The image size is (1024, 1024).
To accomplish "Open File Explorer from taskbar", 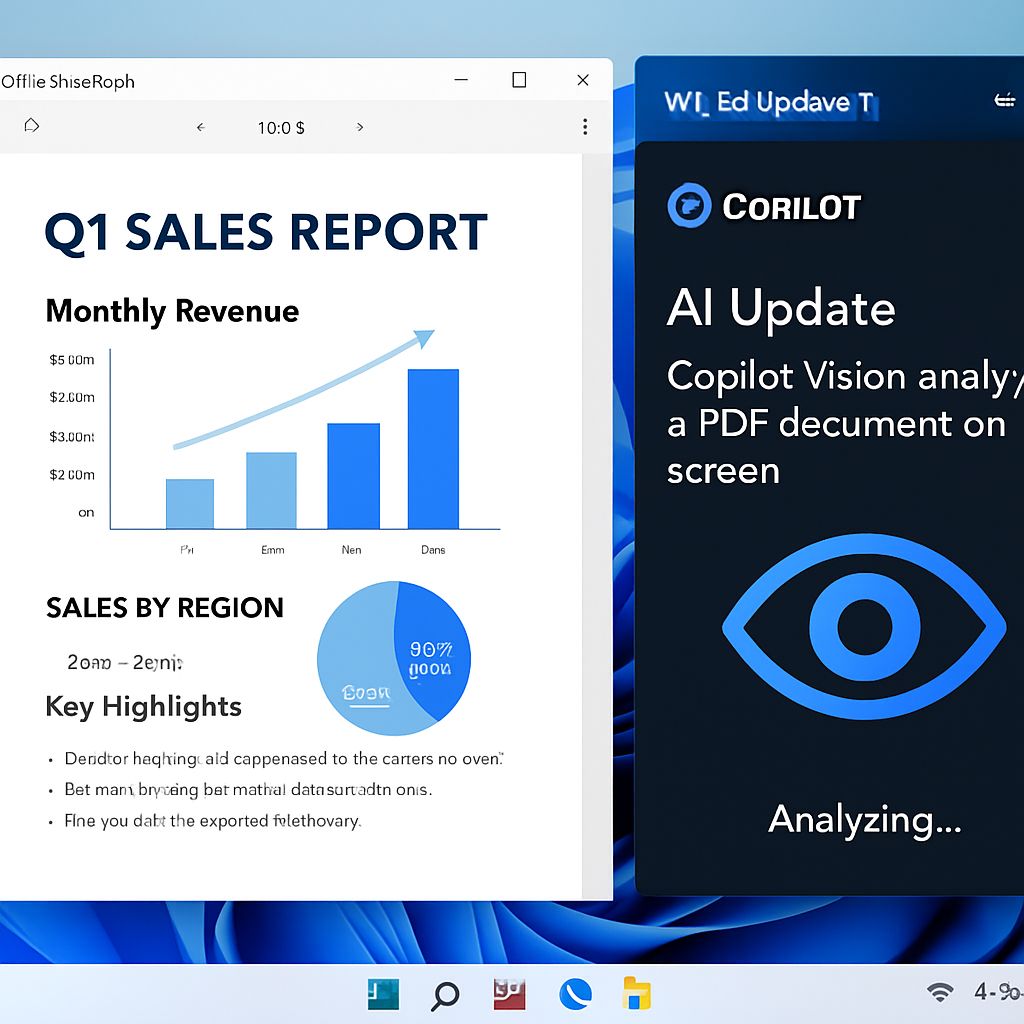I will pyautogui.click(x=637, y=993).
